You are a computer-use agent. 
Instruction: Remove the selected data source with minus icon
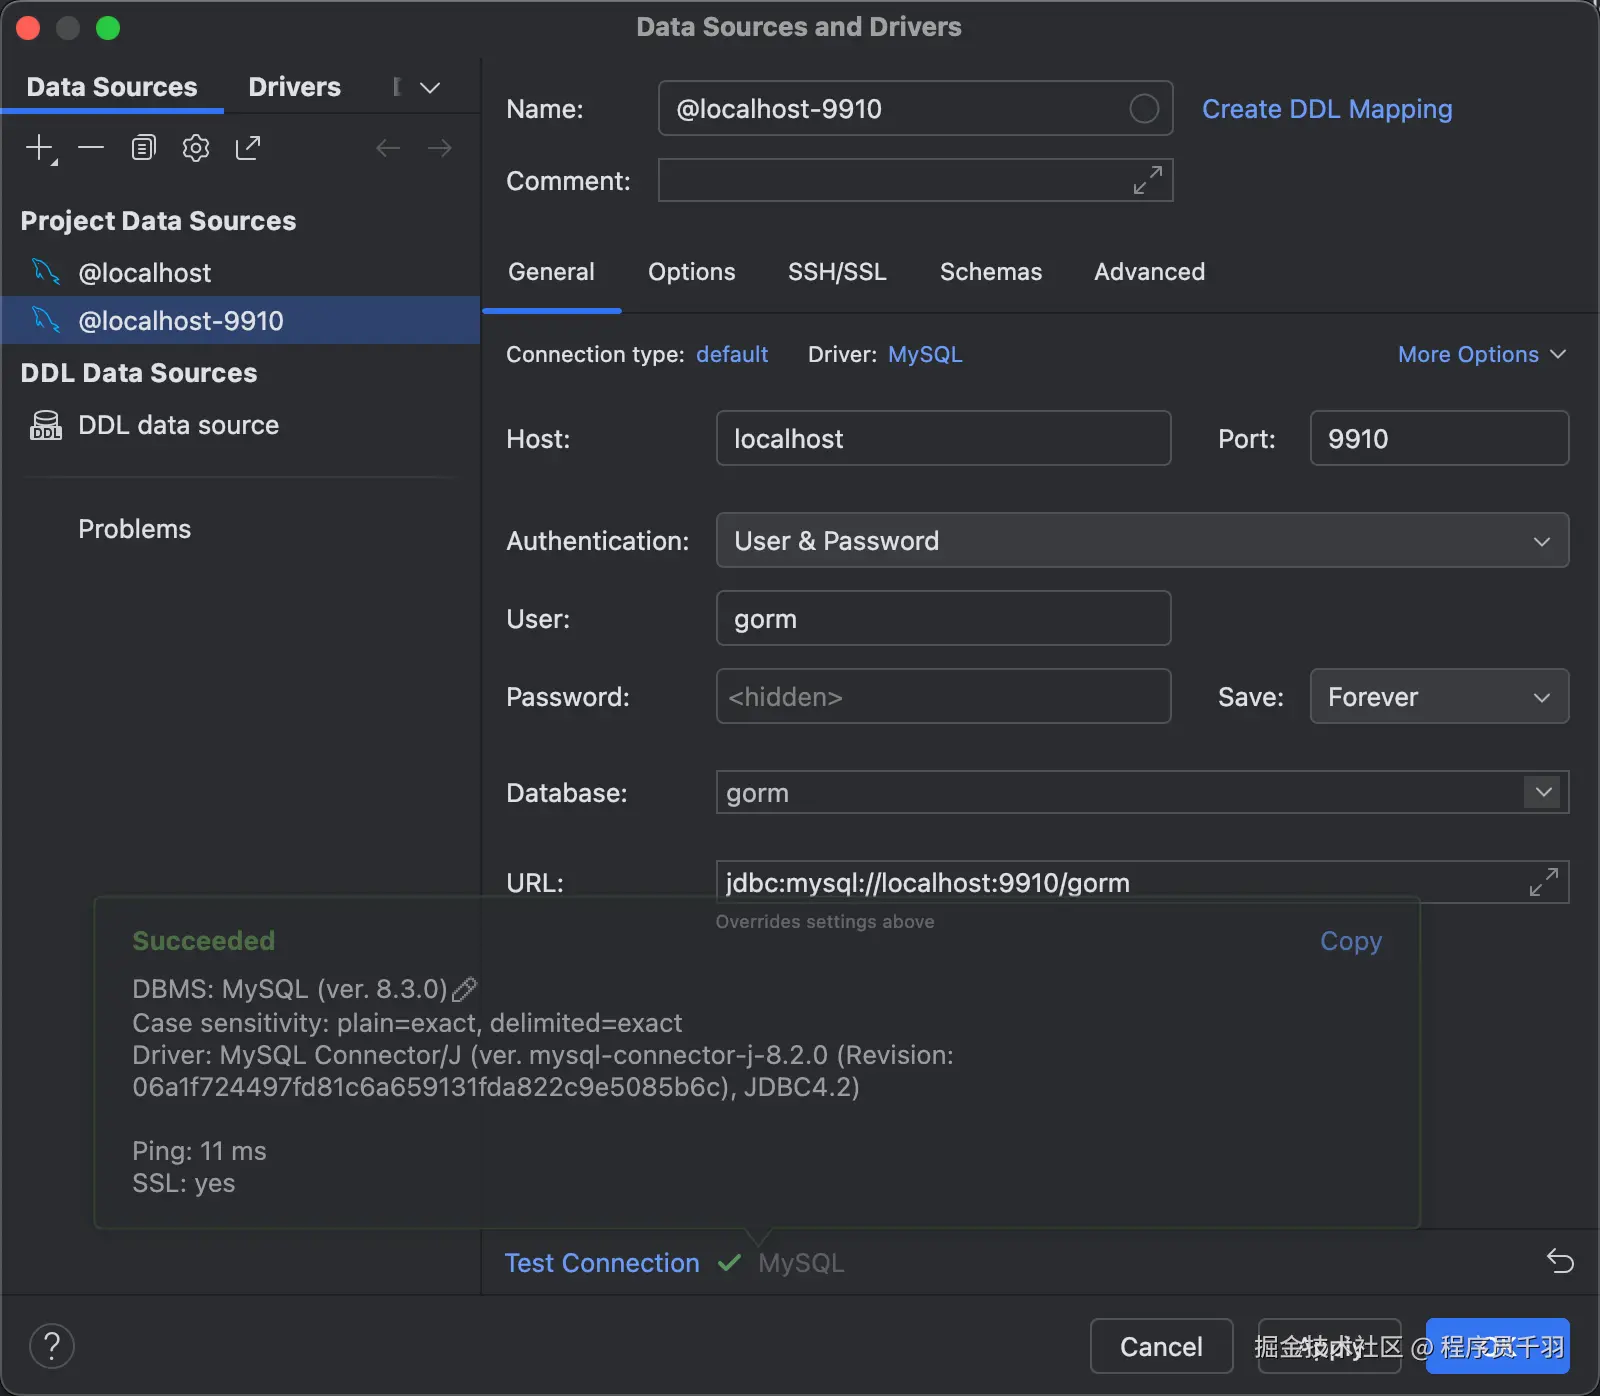[91, 149]
